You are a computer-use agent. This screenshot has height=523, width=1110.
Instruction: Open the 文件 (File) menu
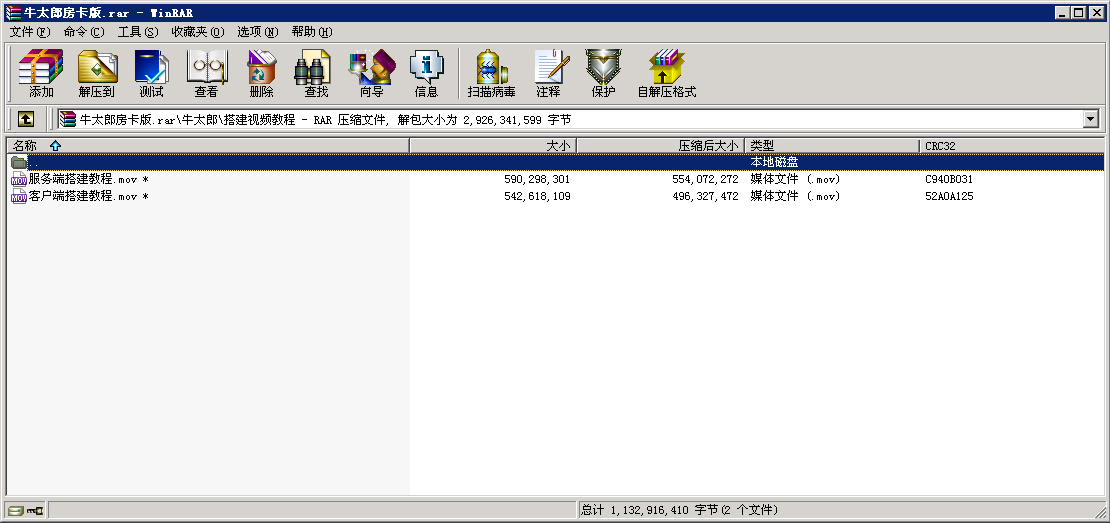tap(30, 32)
